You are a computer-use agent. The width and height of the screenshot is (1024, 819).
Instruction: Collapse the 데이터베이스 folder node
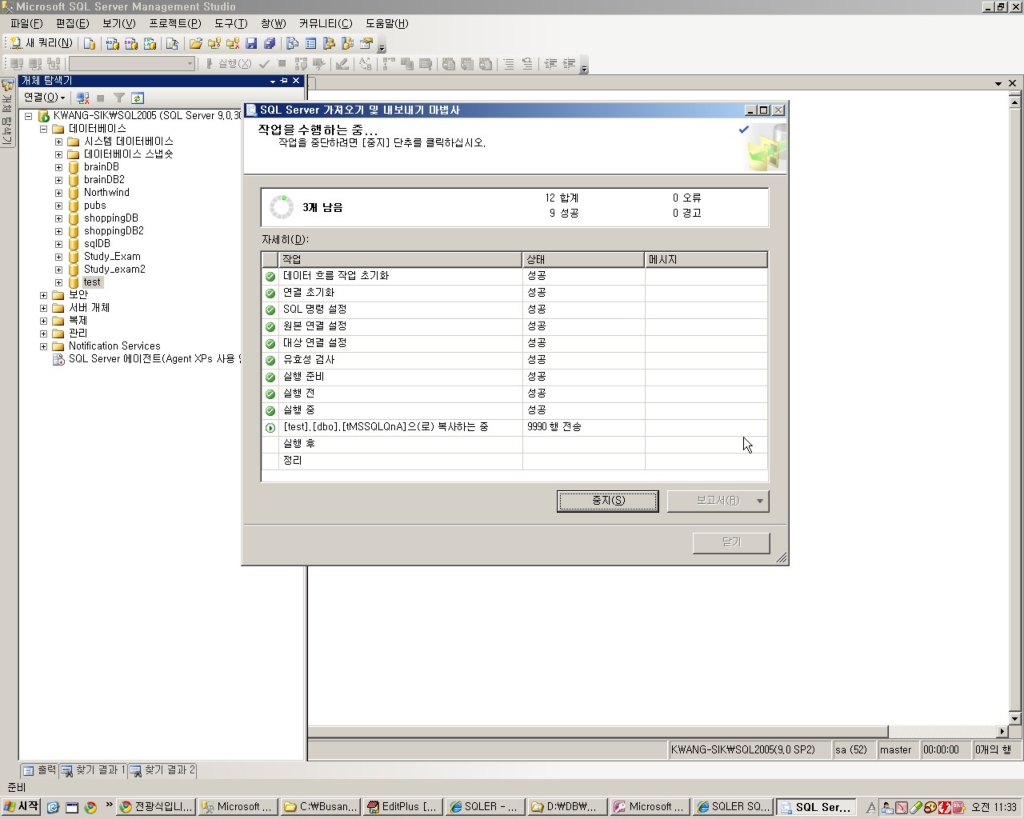tap(44, 129)
